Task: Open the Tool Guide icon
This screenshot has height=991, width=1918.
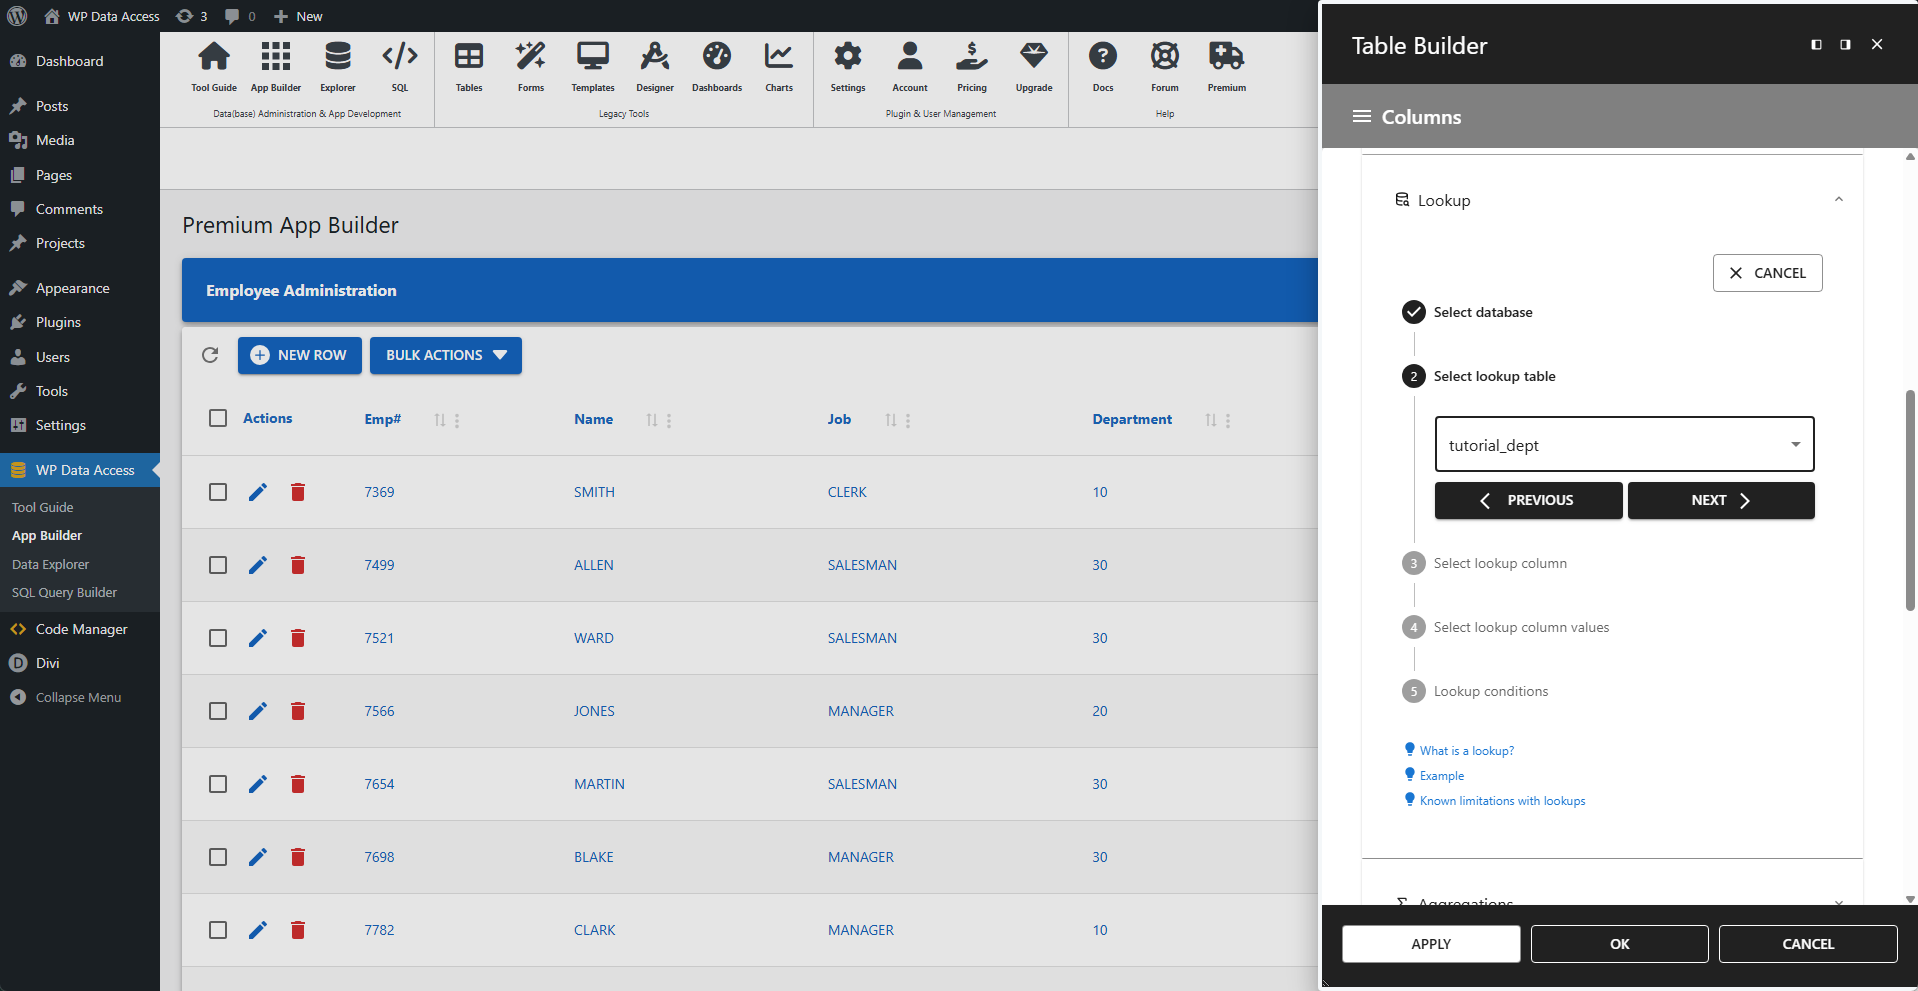Action: (213, 66)
